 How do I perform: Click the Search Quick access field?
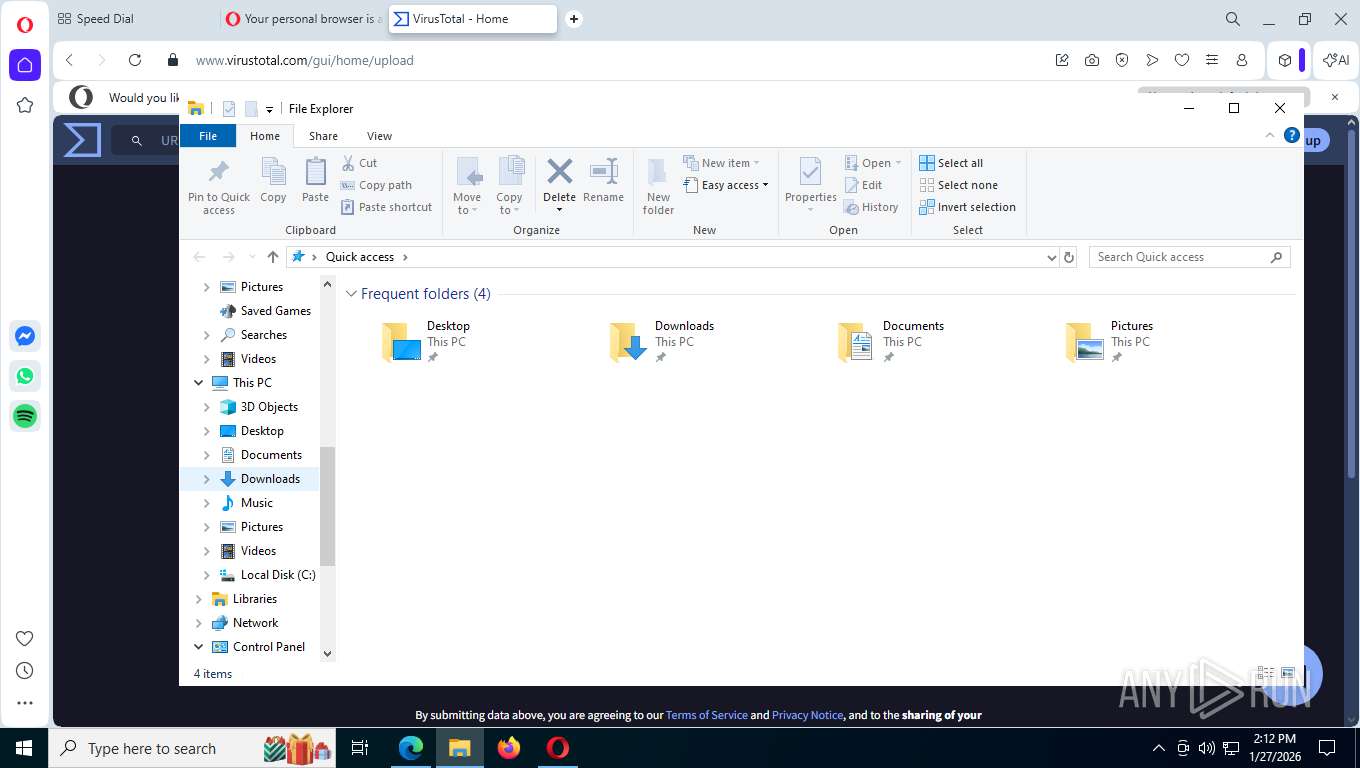point(1189,257)
